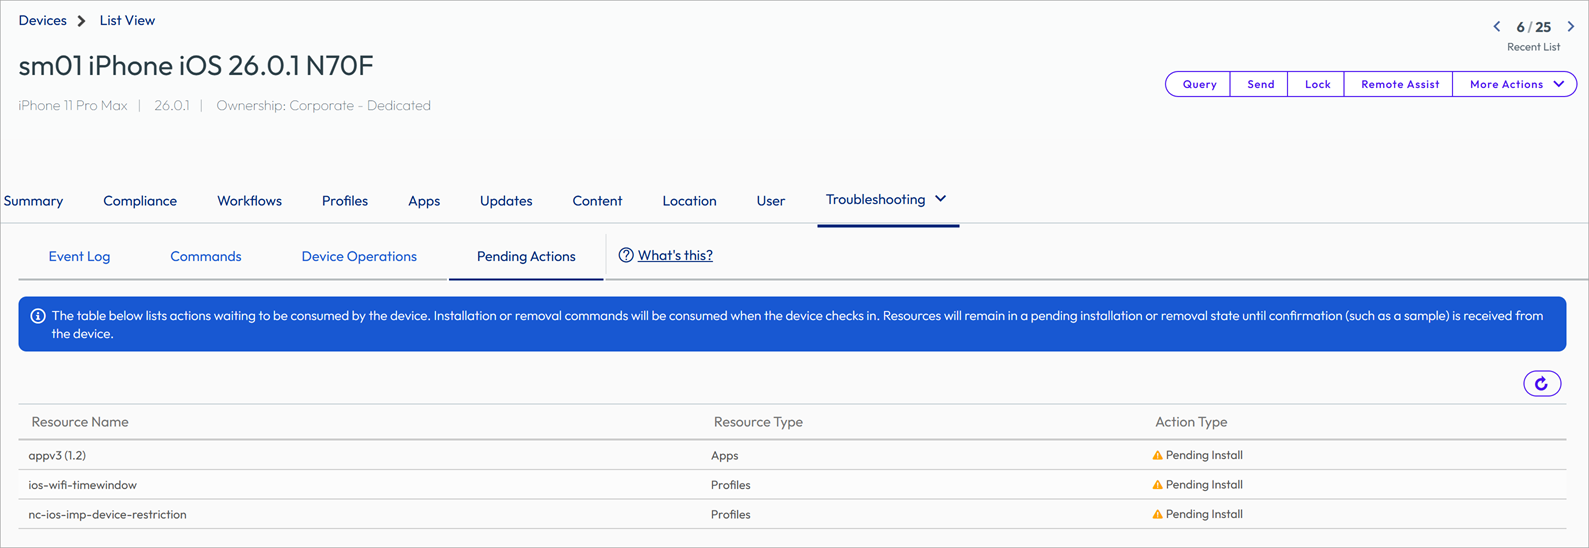Viewport: 1589px width, 548px height.
Task: Click the Recent List label
Action: pos(1533,47)
